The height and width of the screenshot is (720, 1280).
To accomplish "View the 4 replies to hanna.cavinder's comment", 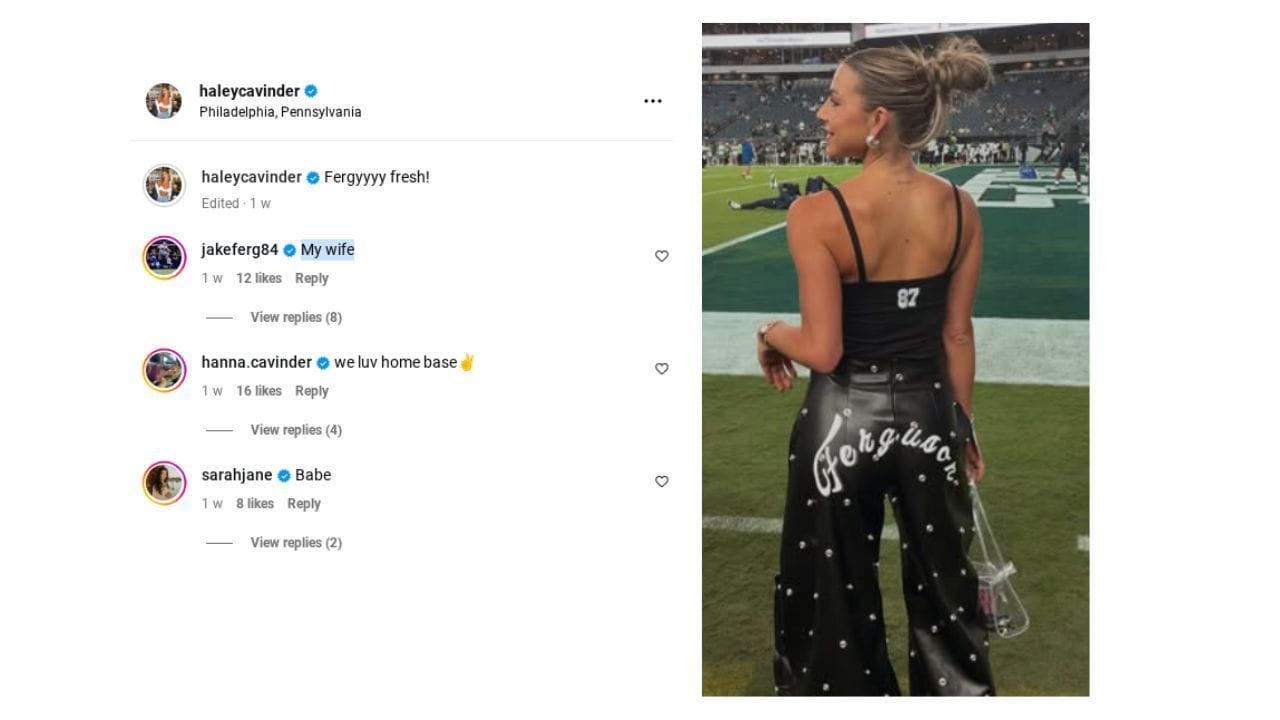I will pos(296,429).
